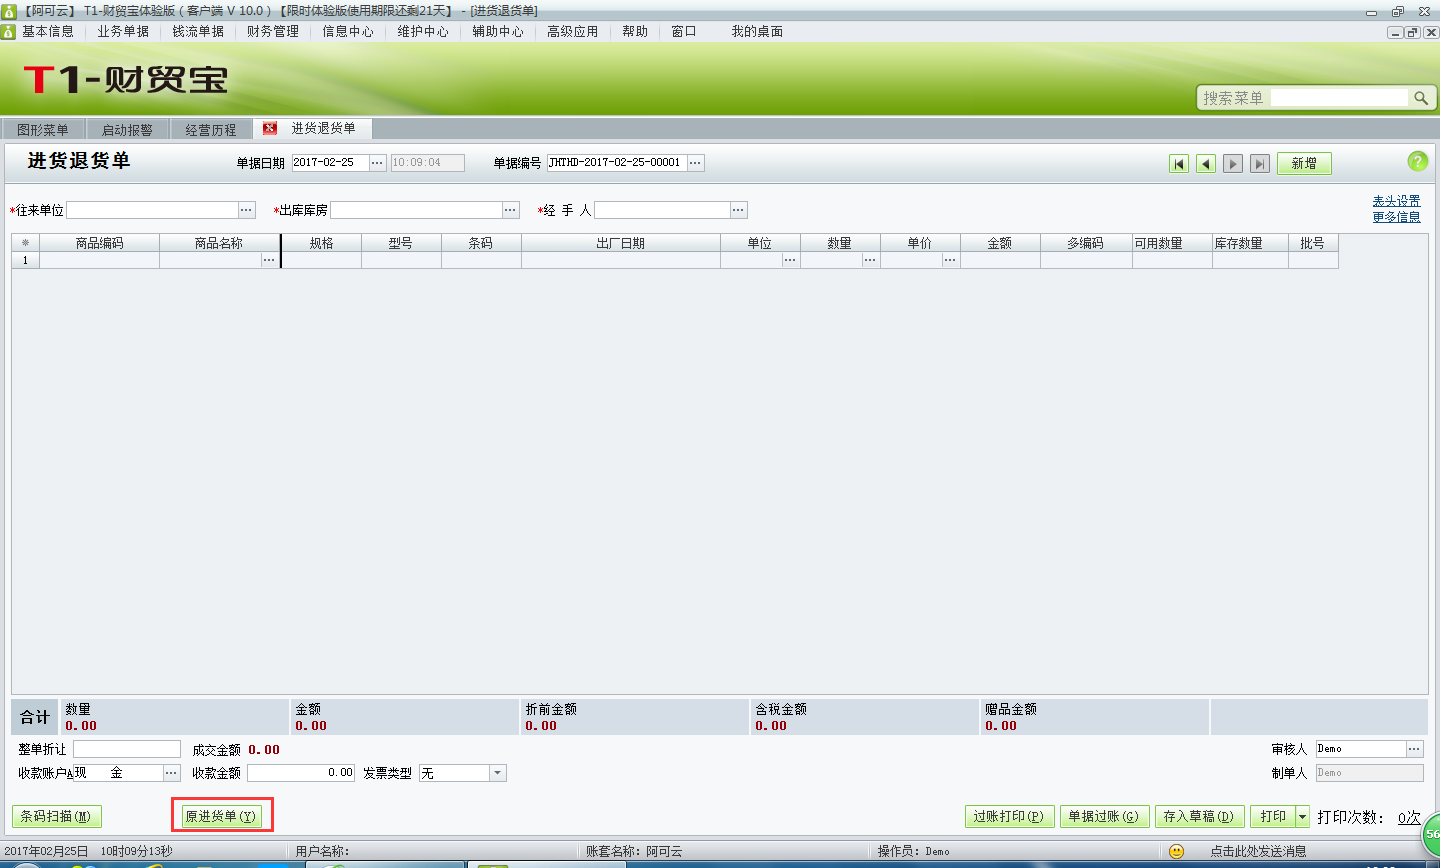Image resolution: width=1440 pixels, height=868 pixels.
Task: Open the 往来单位 lookup ellipsis button
Action: (247, 210)
